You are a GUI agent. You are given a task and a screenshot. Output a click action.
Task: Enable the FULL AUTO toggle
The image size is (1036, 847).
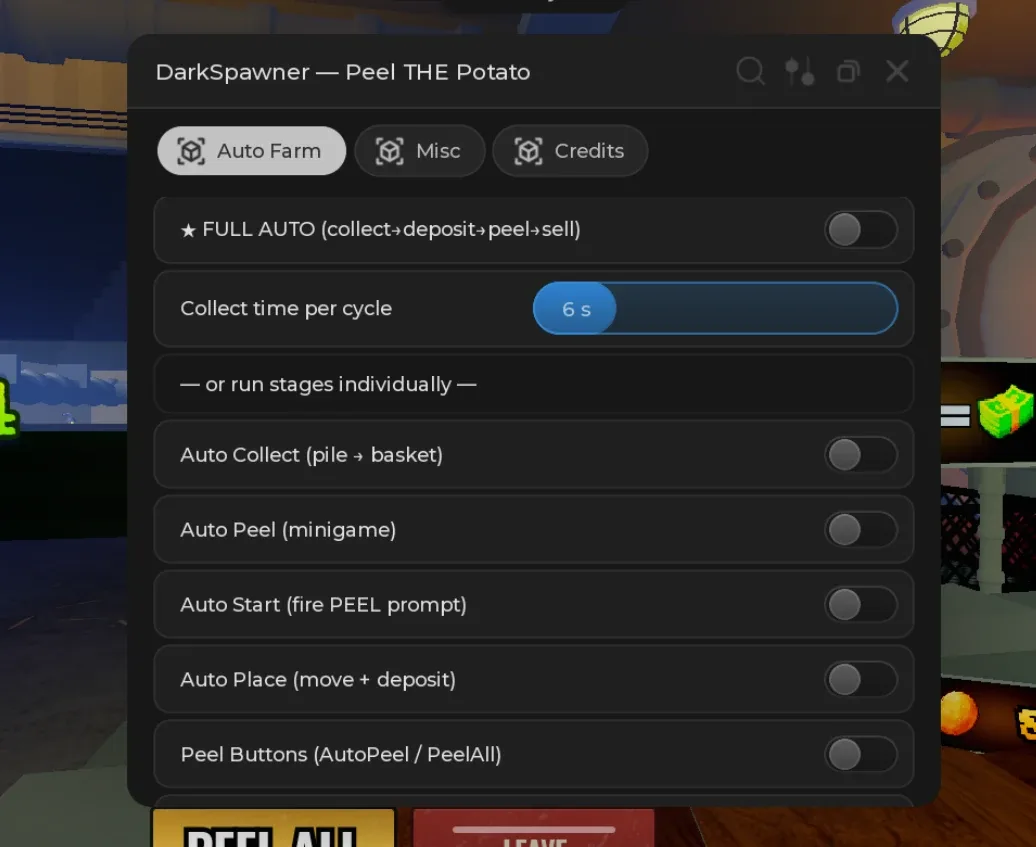tap(861, 230)
